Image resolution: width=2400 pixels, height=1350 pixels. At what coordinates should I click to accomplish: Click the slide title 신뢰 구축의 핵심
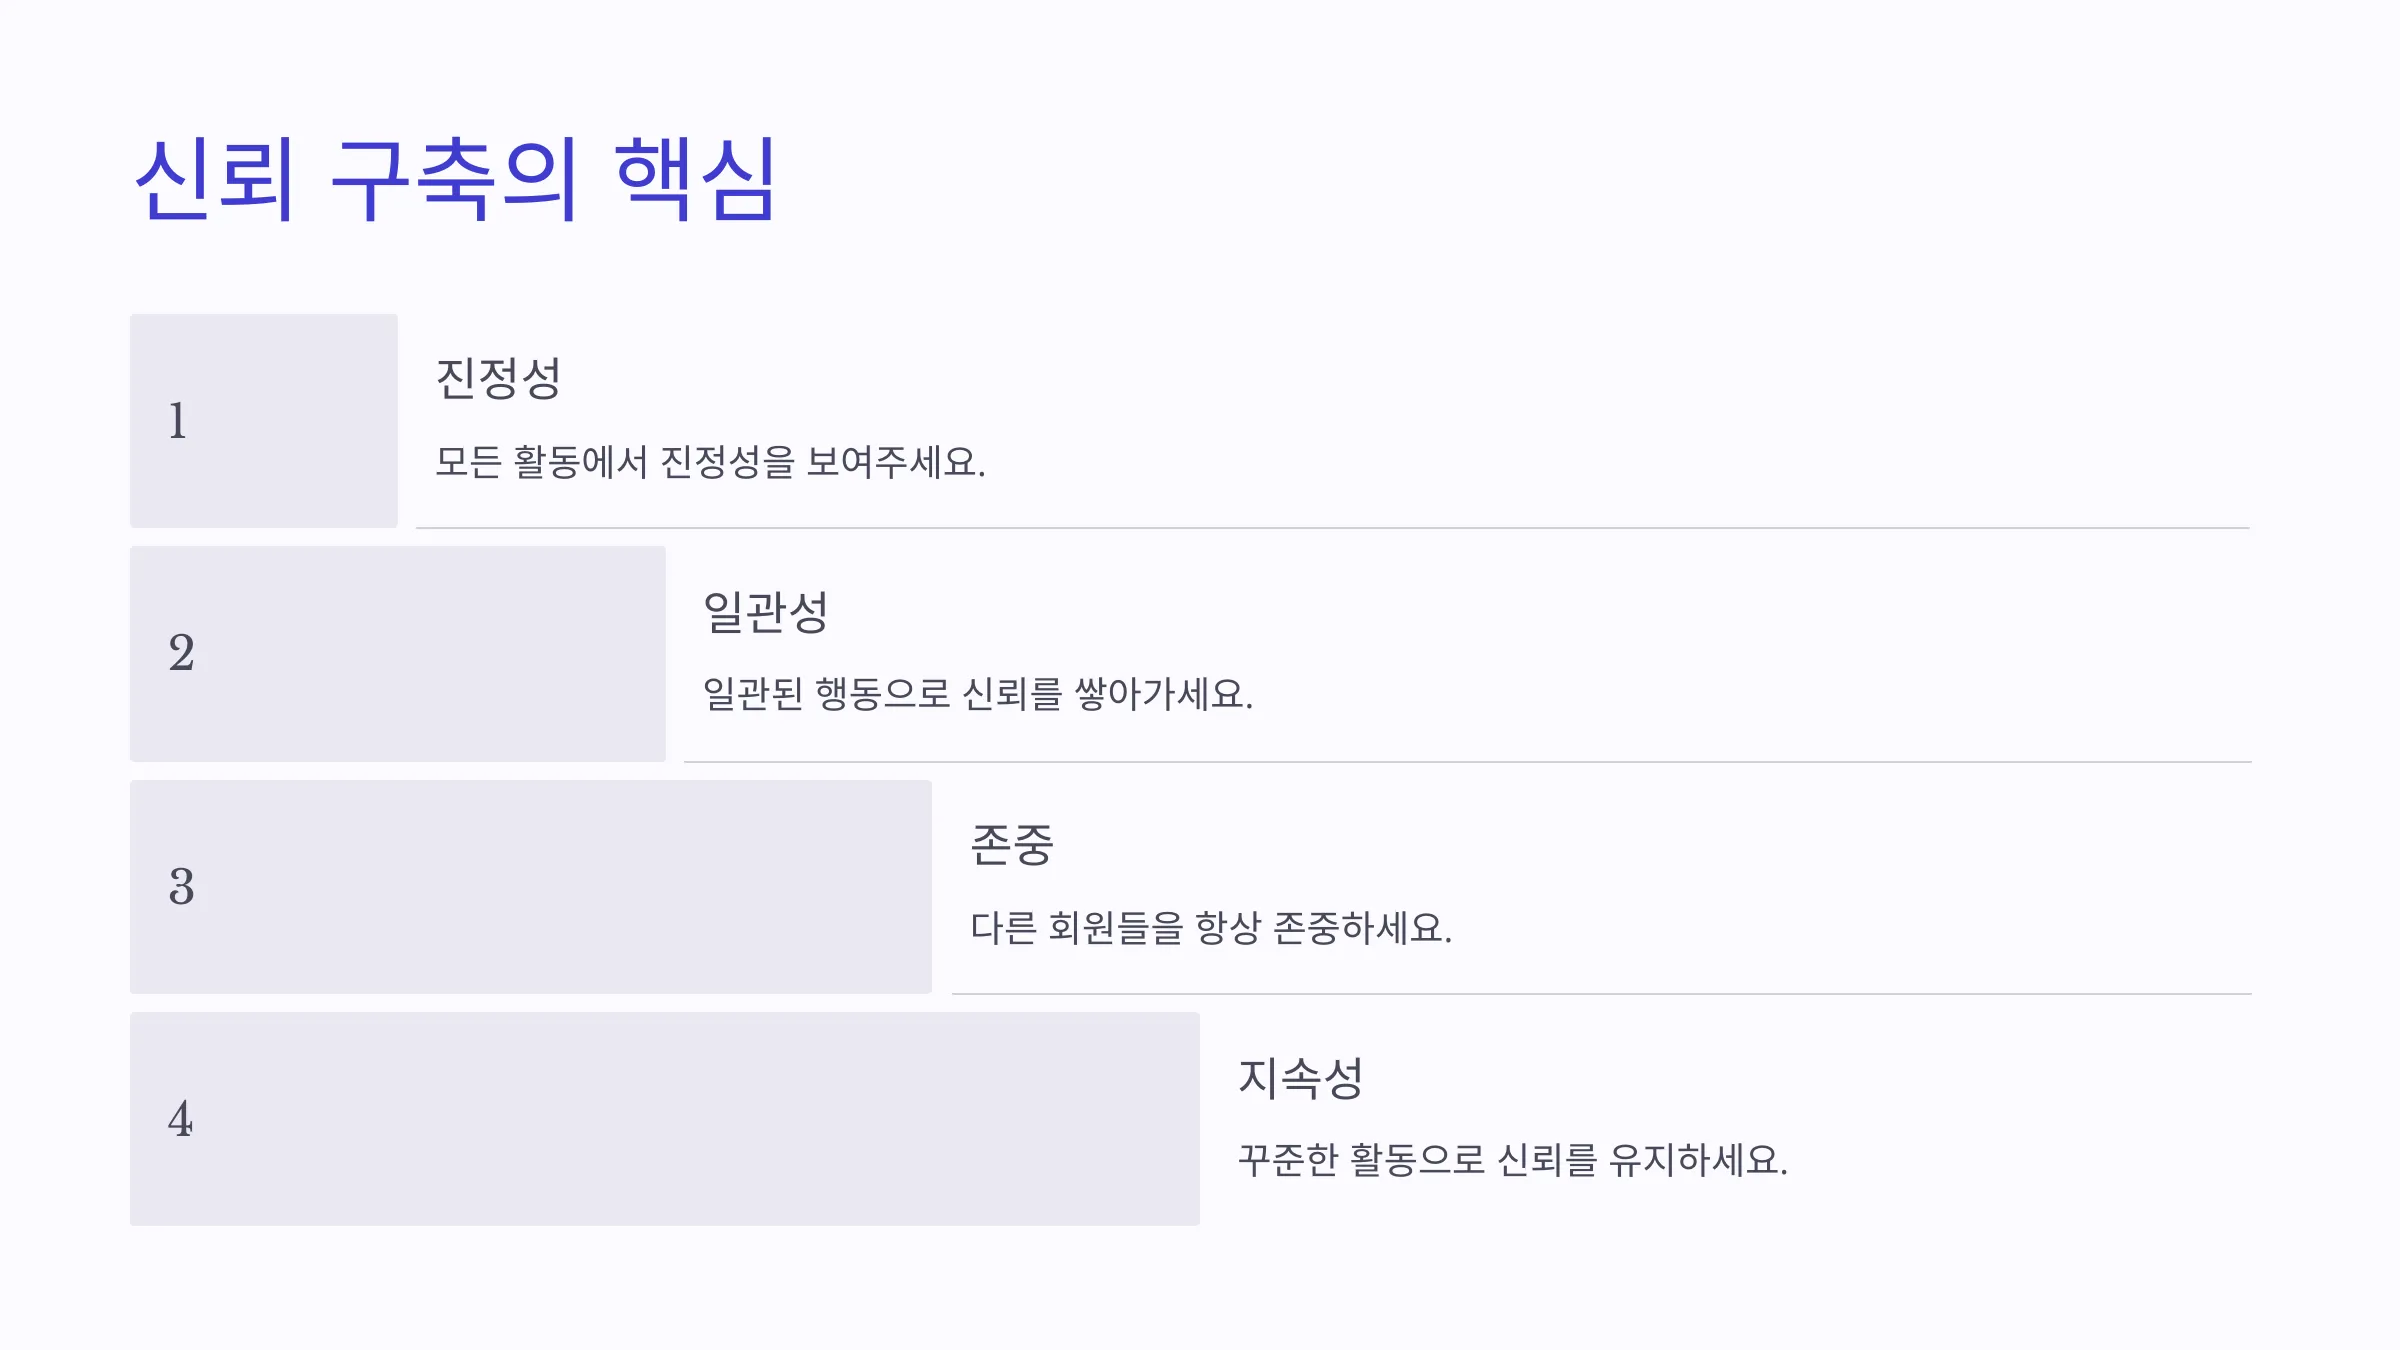(x=456, y=180)
